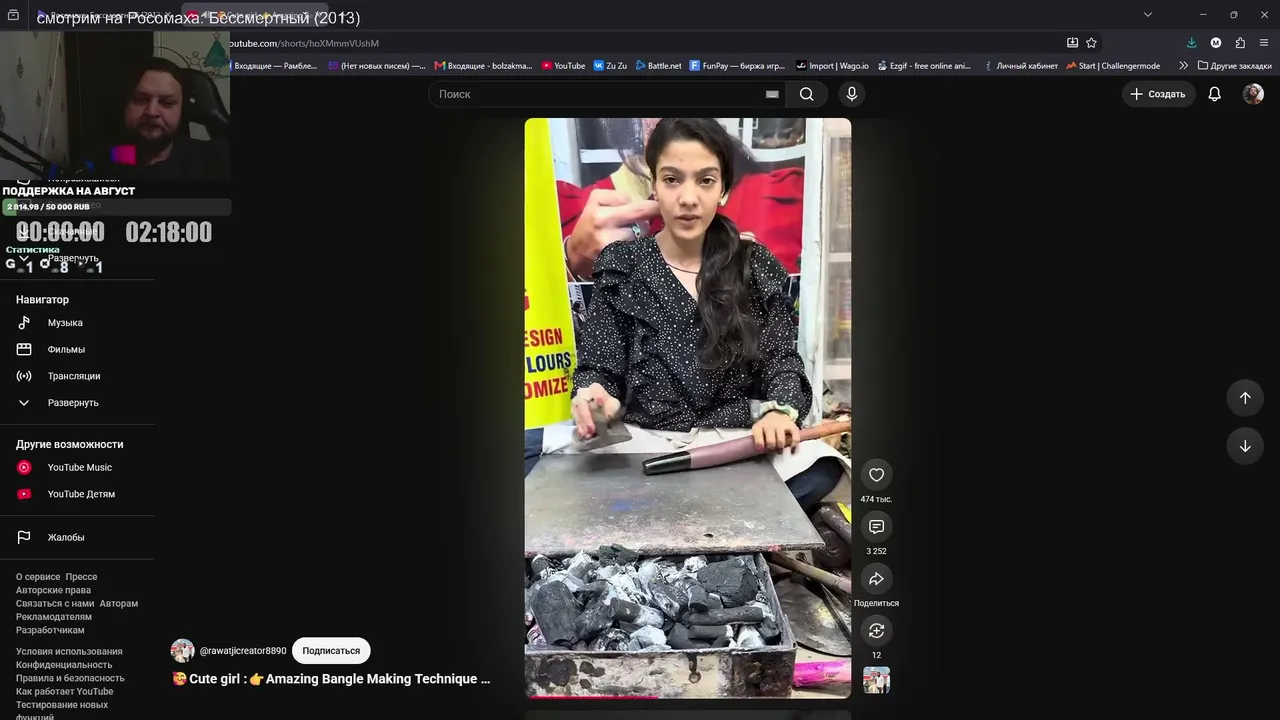Go to the previous Short with up arrow
The width and height of the screenshot is (1280, 720).
tap(1245, 398)
